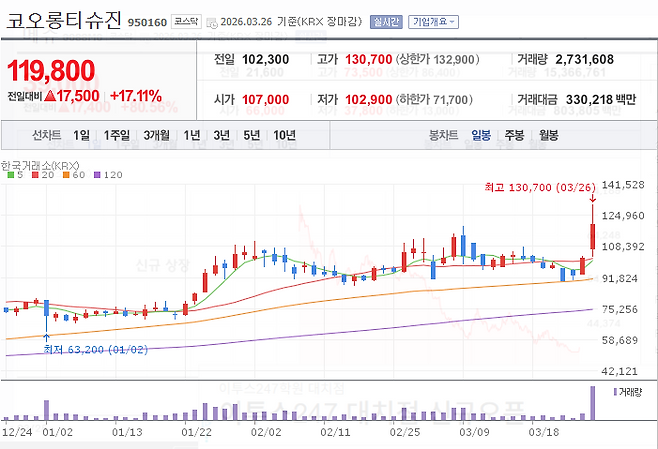
Task: Switch to 일봉 daily candle chart
Action: tap(481, 135)
